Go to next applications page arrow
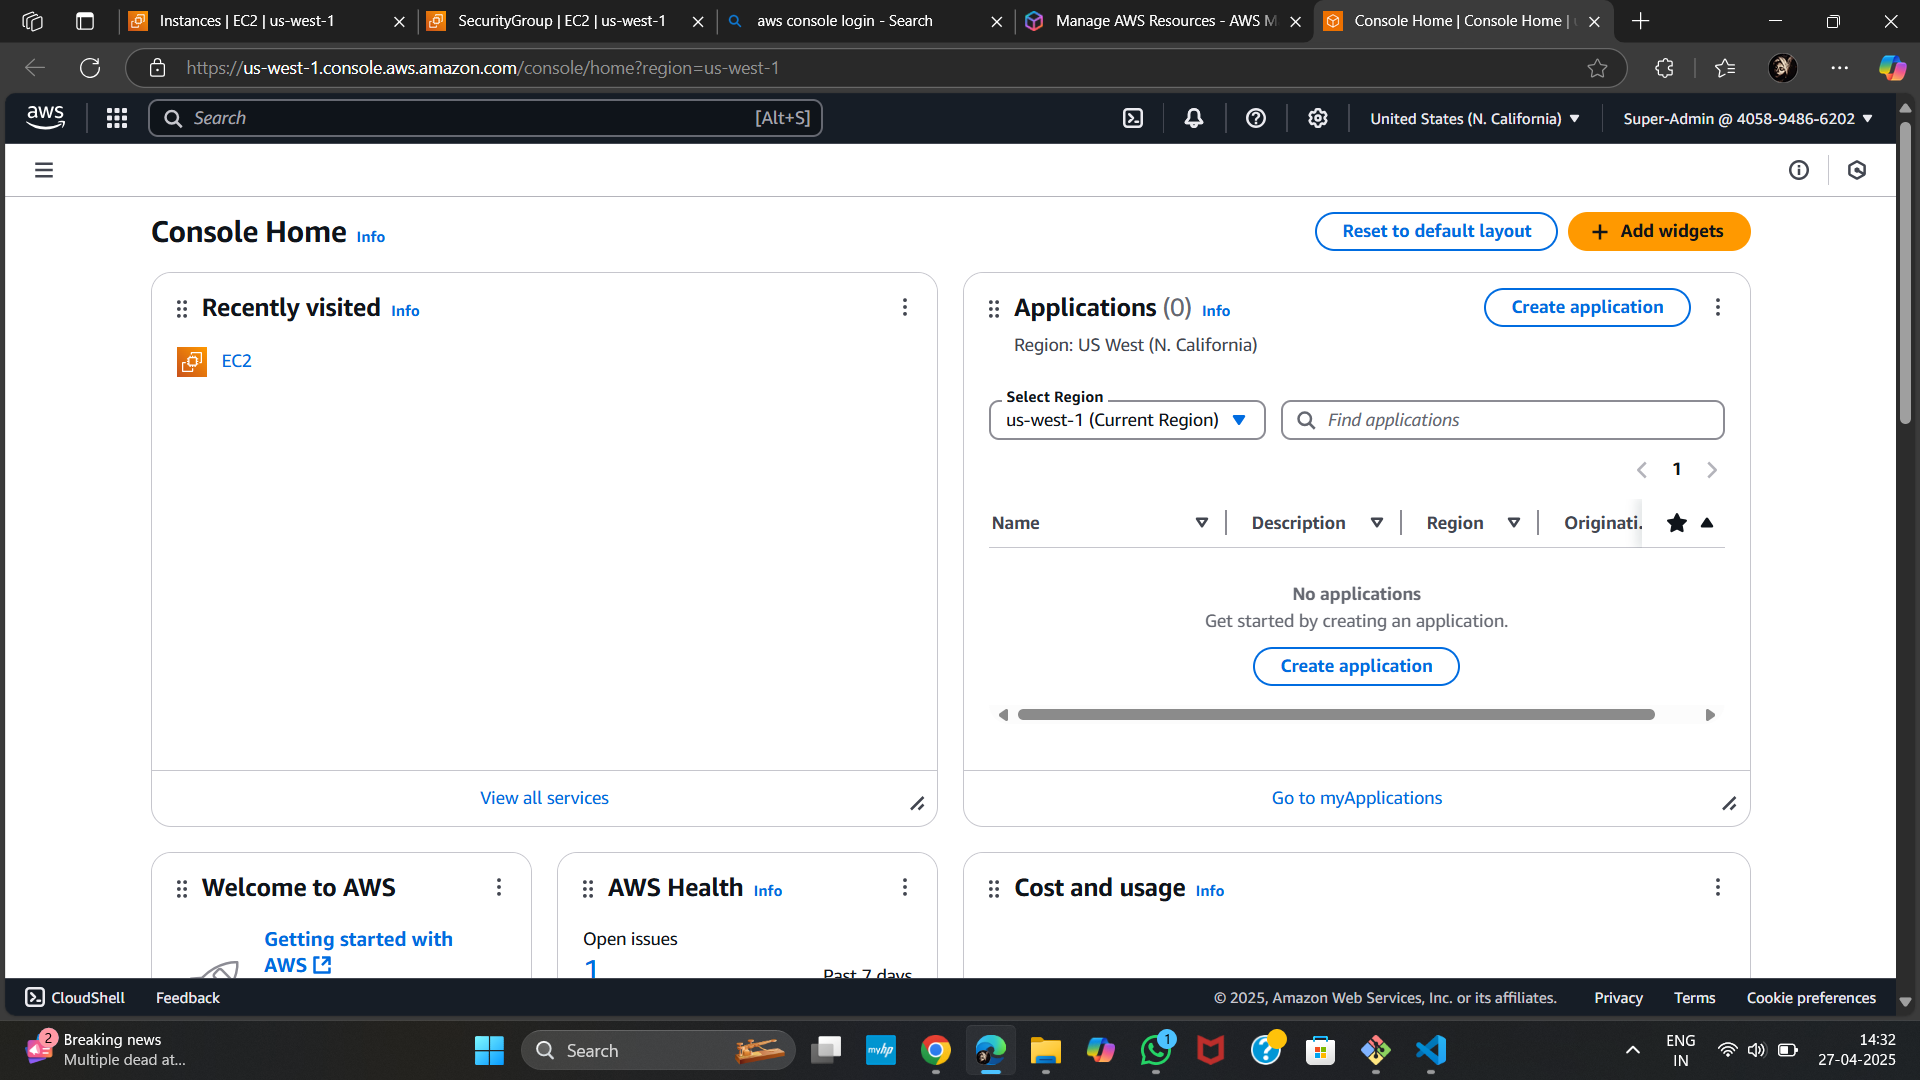This screenshot has width=1920, height=1080. tap(1712, 470)
